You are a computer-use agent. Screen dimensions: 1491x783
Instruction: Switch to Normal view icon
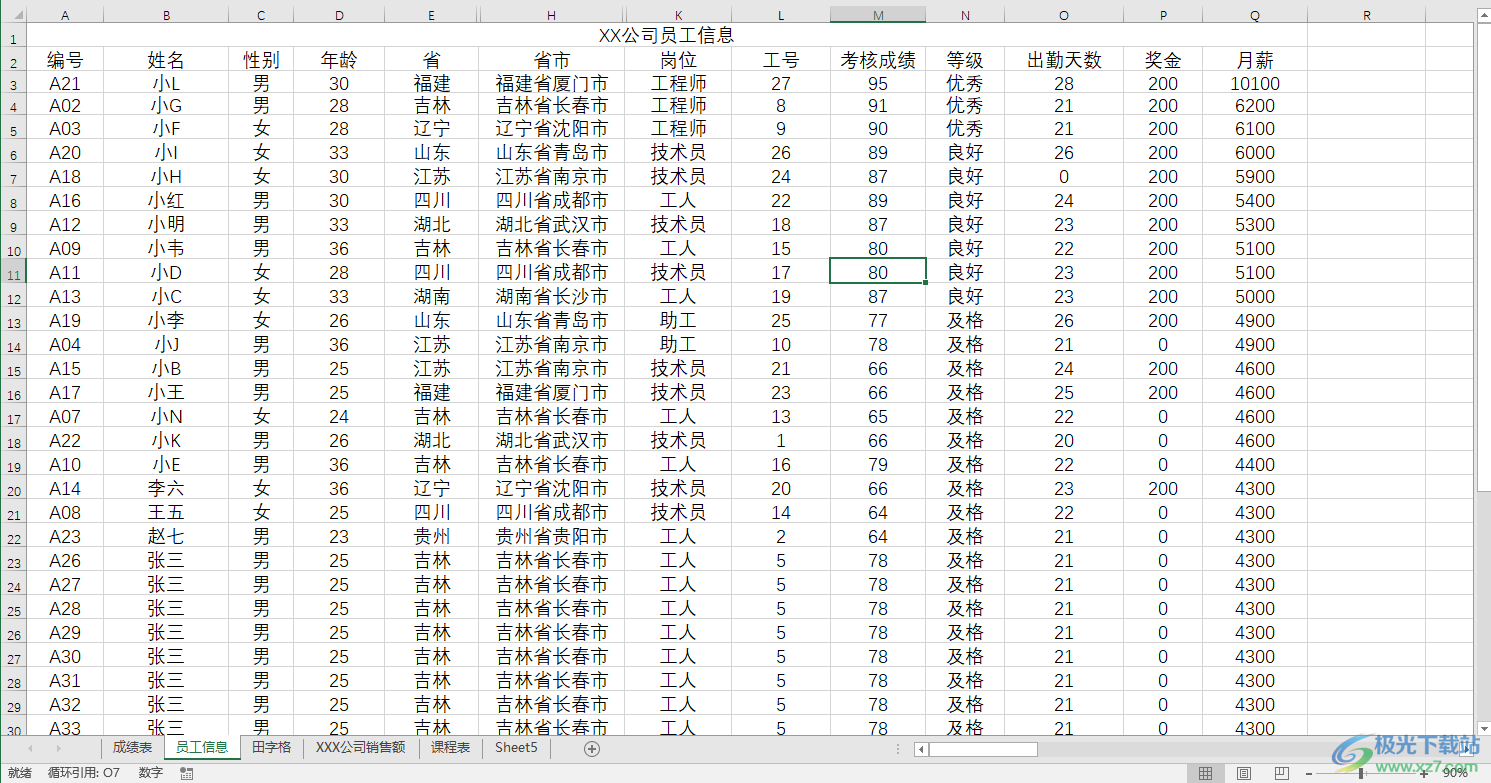(1206, 773)
